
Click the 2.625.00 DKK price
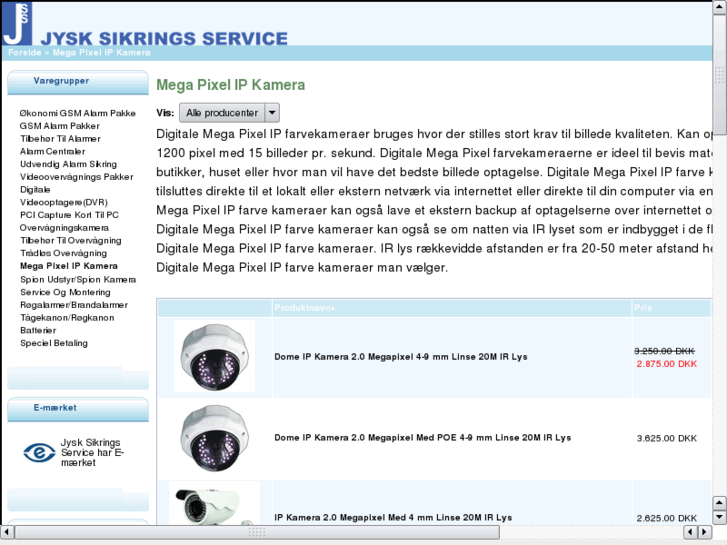(667, 518)
